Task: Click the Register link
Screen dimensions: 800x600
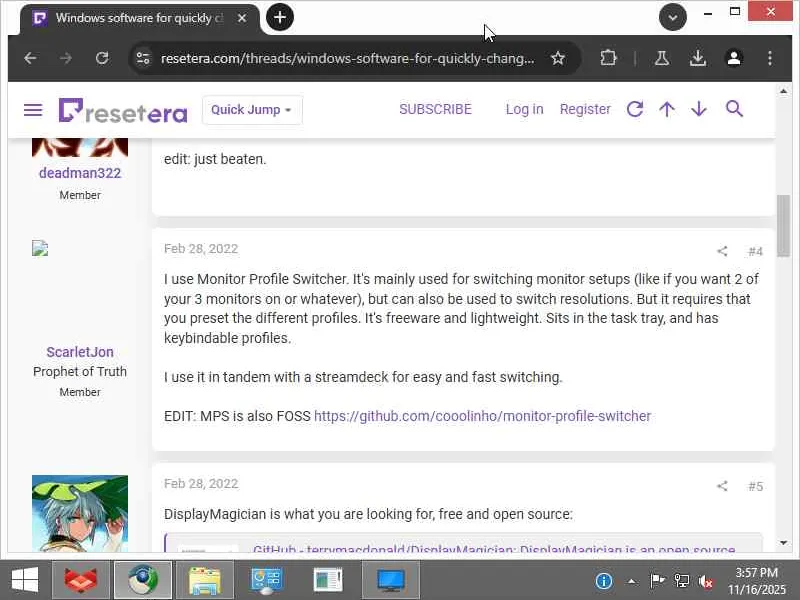Action: click(585, 109)
